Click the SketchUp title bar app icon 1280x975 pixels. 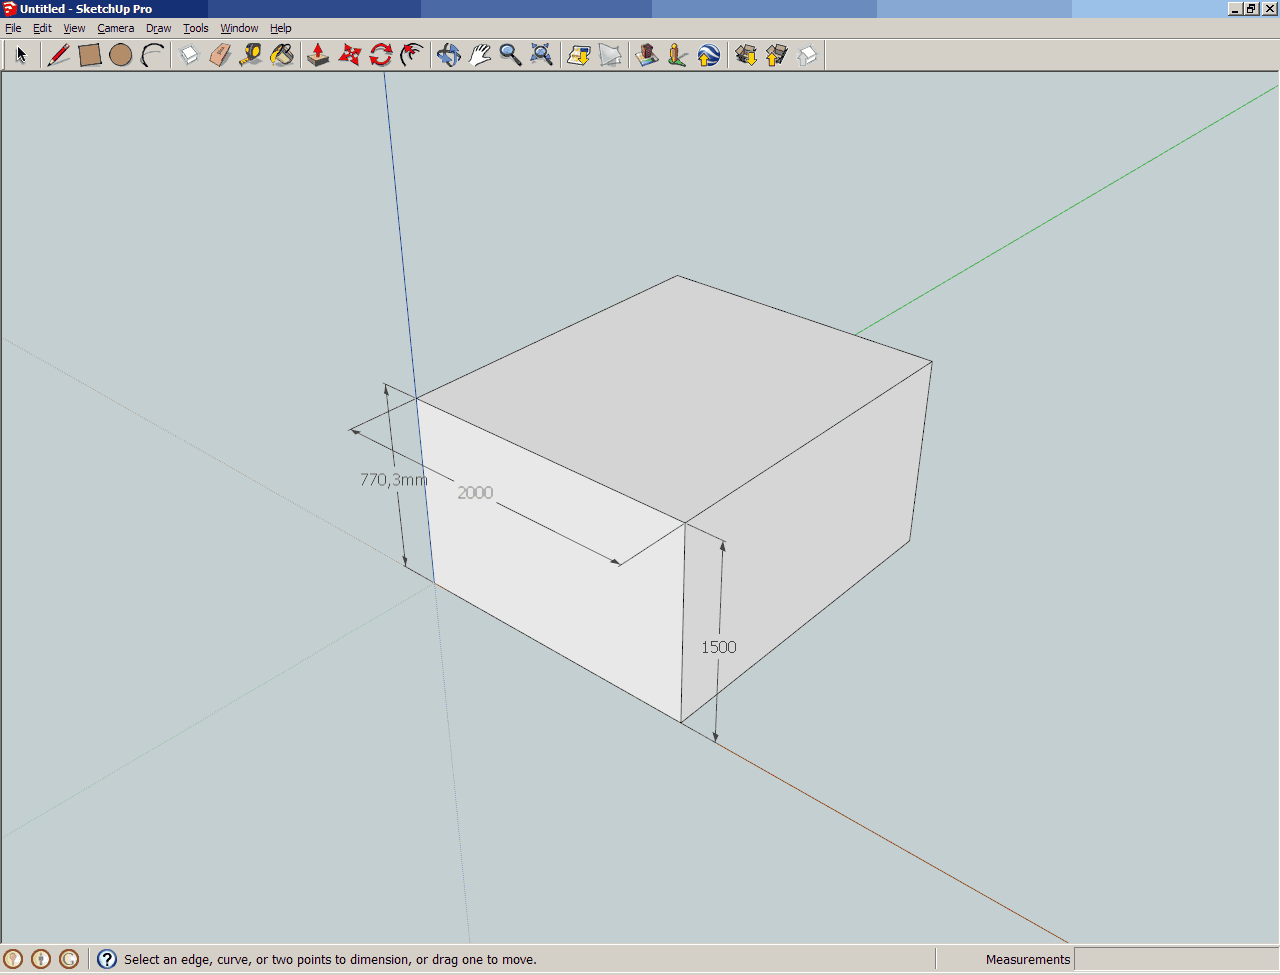(x=10, y=9)
